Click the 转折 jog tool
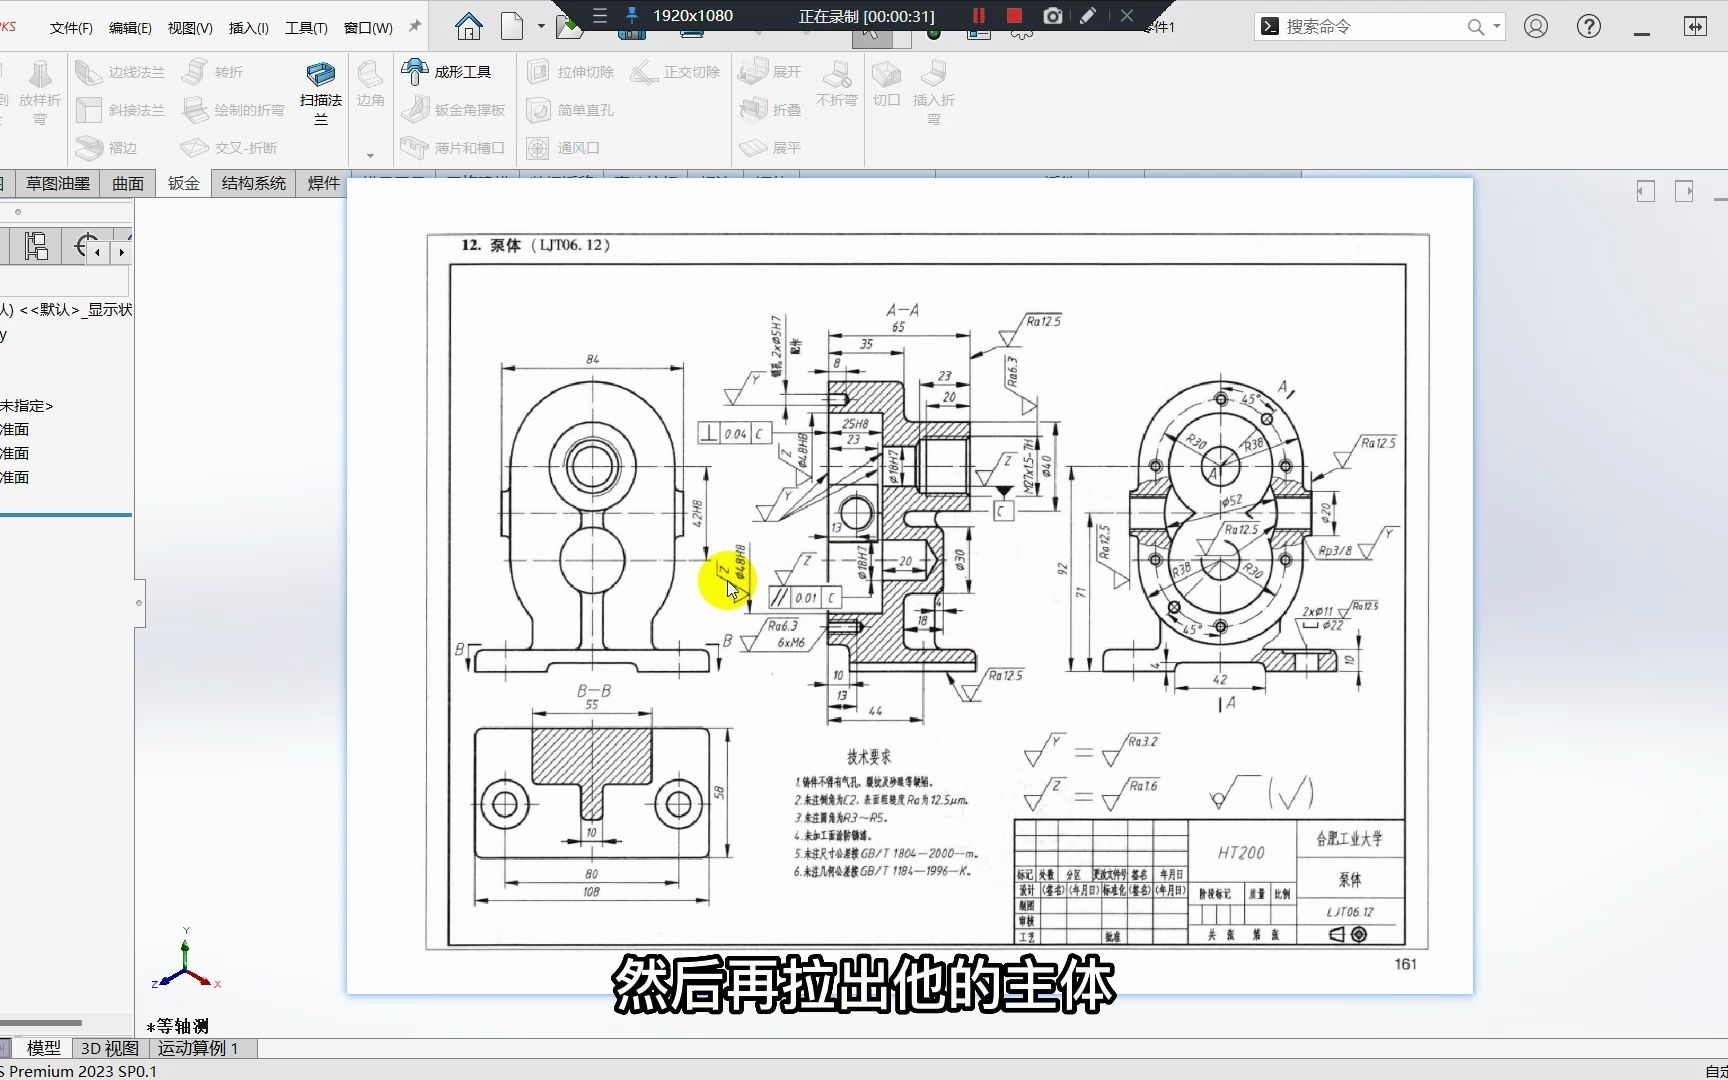 tap(212, 72)
